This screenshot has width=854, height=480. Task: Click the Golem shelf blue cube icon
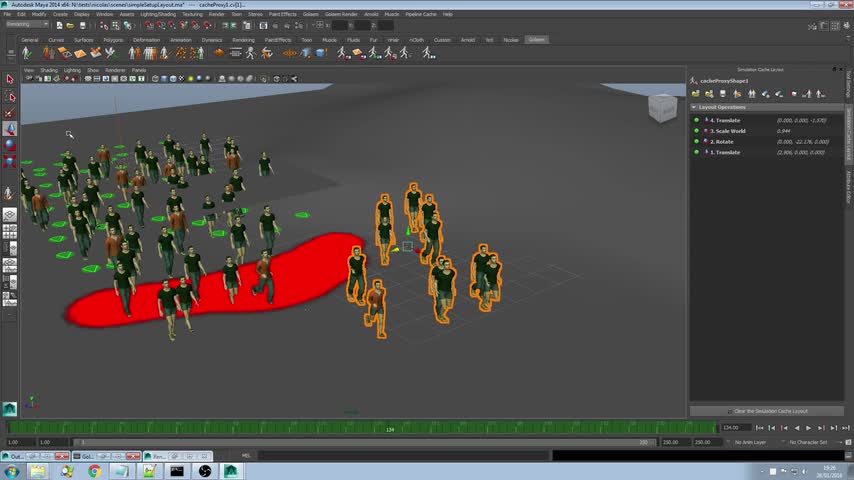click(321, 53)
